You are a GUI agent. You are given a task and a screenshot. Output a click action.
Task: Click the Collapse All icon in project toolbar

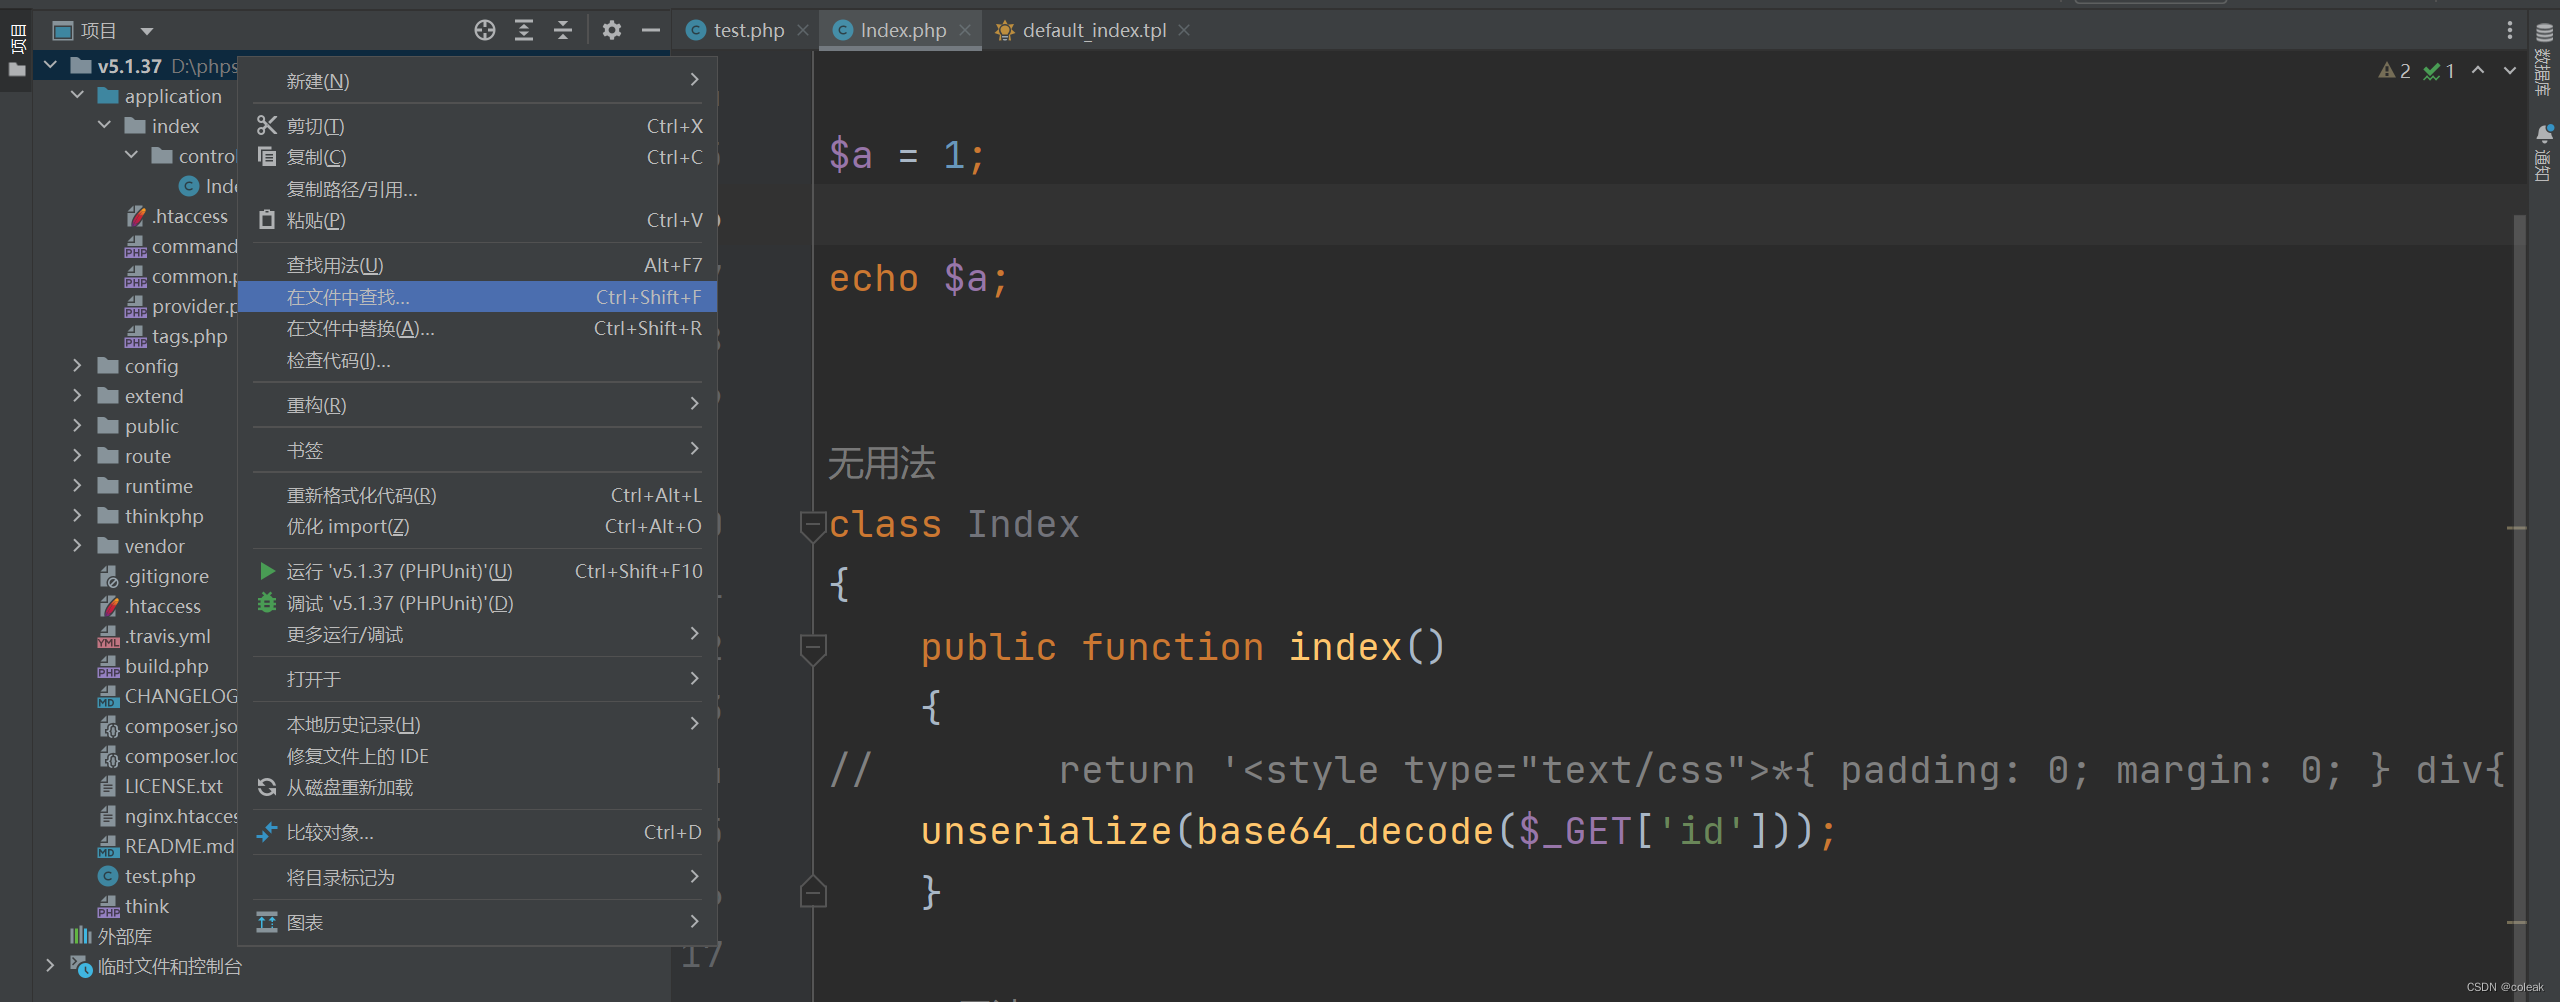tap(563, 30)
